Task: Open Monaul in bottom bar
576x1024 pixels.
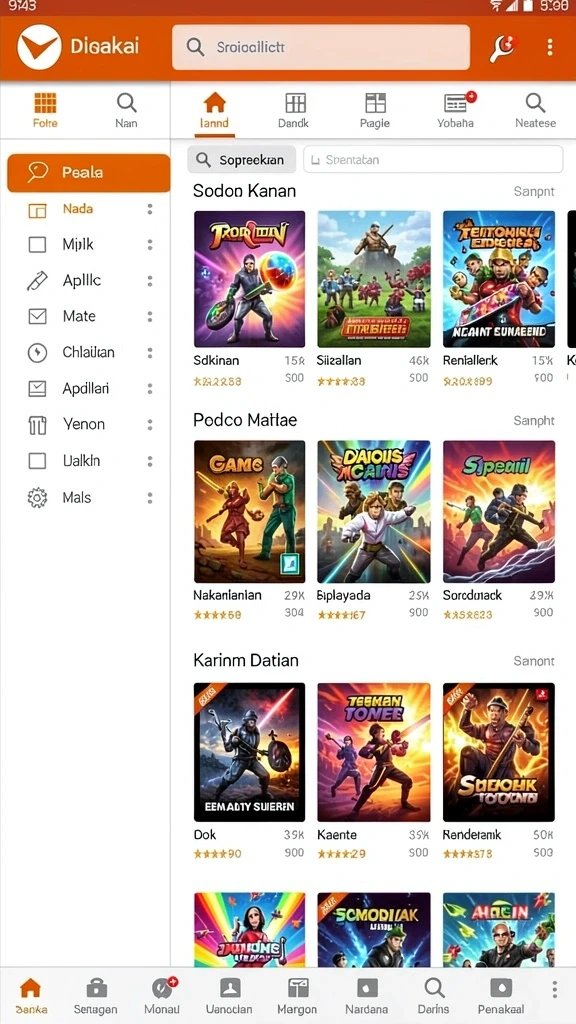Action: point(162,996)
